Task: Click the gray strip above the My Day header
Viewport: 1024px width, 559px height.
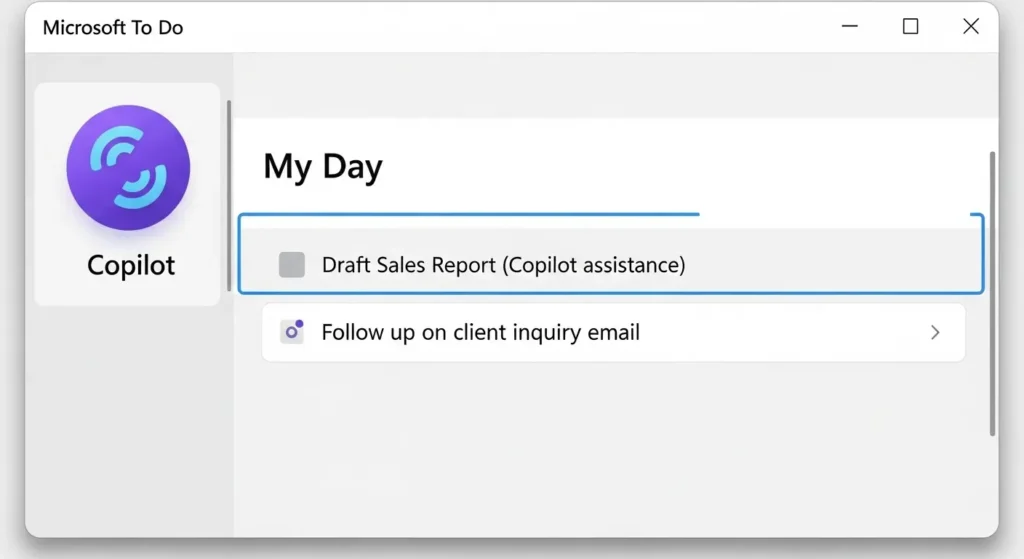Action: [x=610, y=87]
